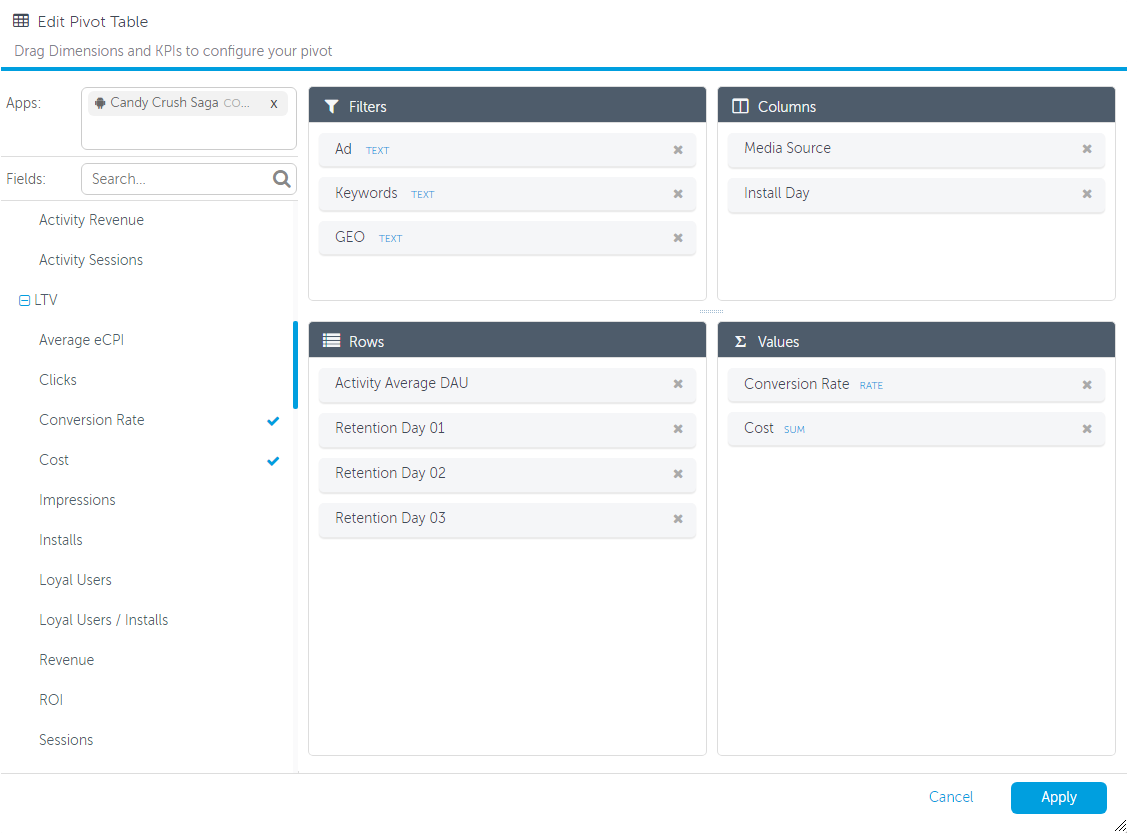Remove Media Source from Columns
Screen dimensions: 1128x834
[x=1087, y=149]
